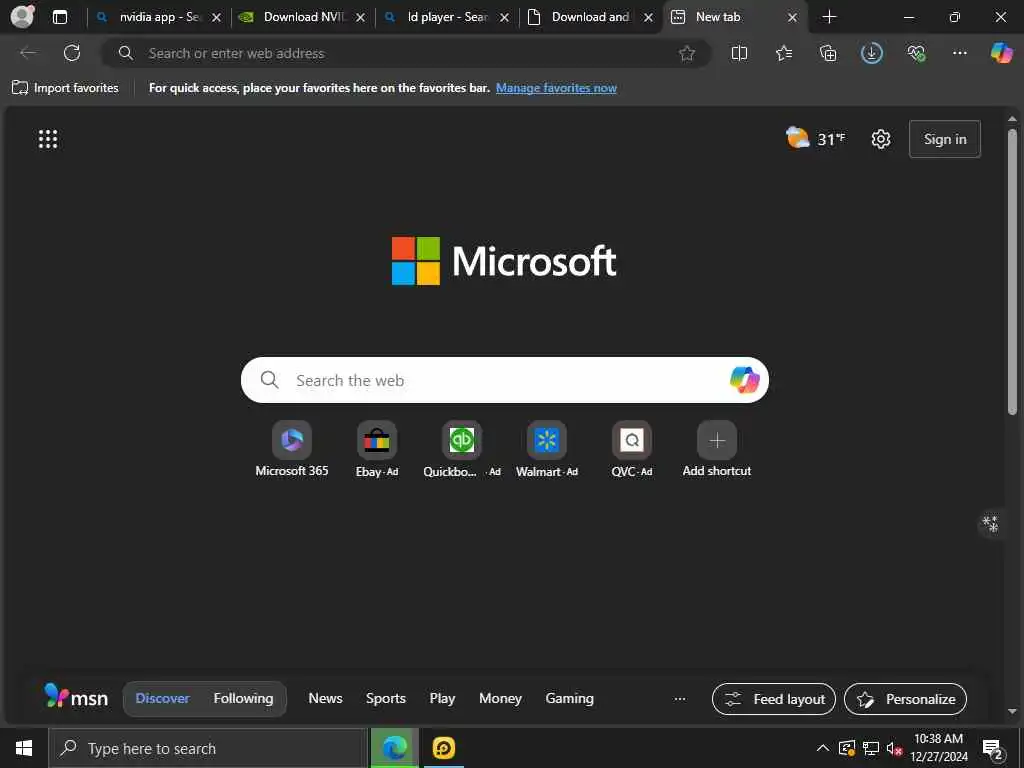Open the Favorites list icon

pyautogui.click(x=784, y=54)
